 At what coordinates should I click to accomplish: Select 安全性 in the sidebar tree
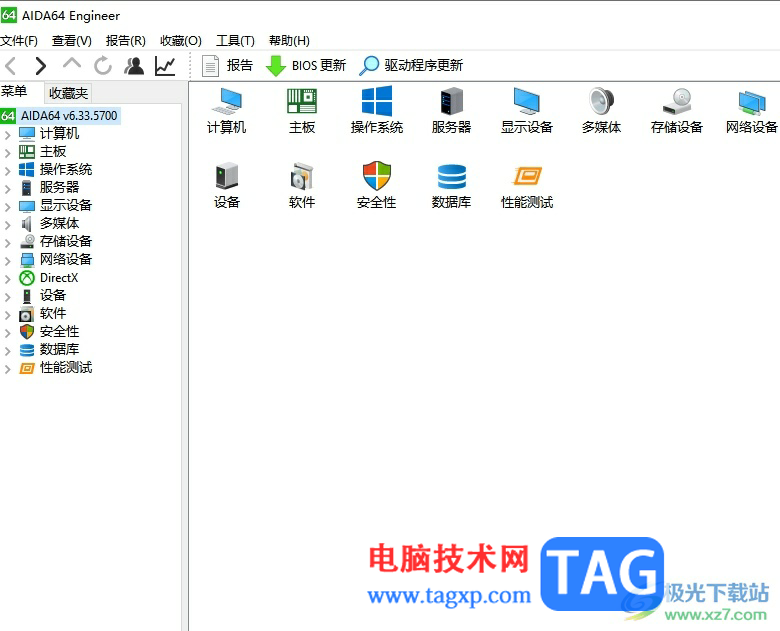[59, 331]
